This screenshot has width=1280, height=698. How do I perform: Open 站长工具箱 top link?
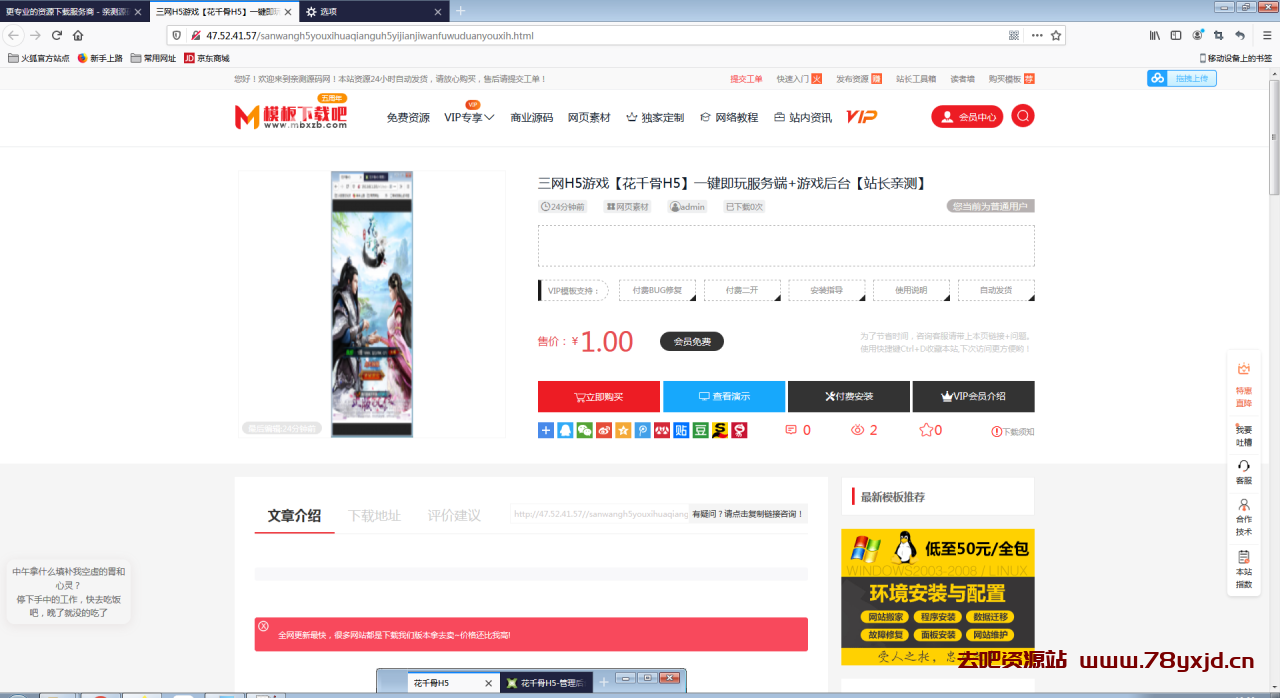coord(916,78)
